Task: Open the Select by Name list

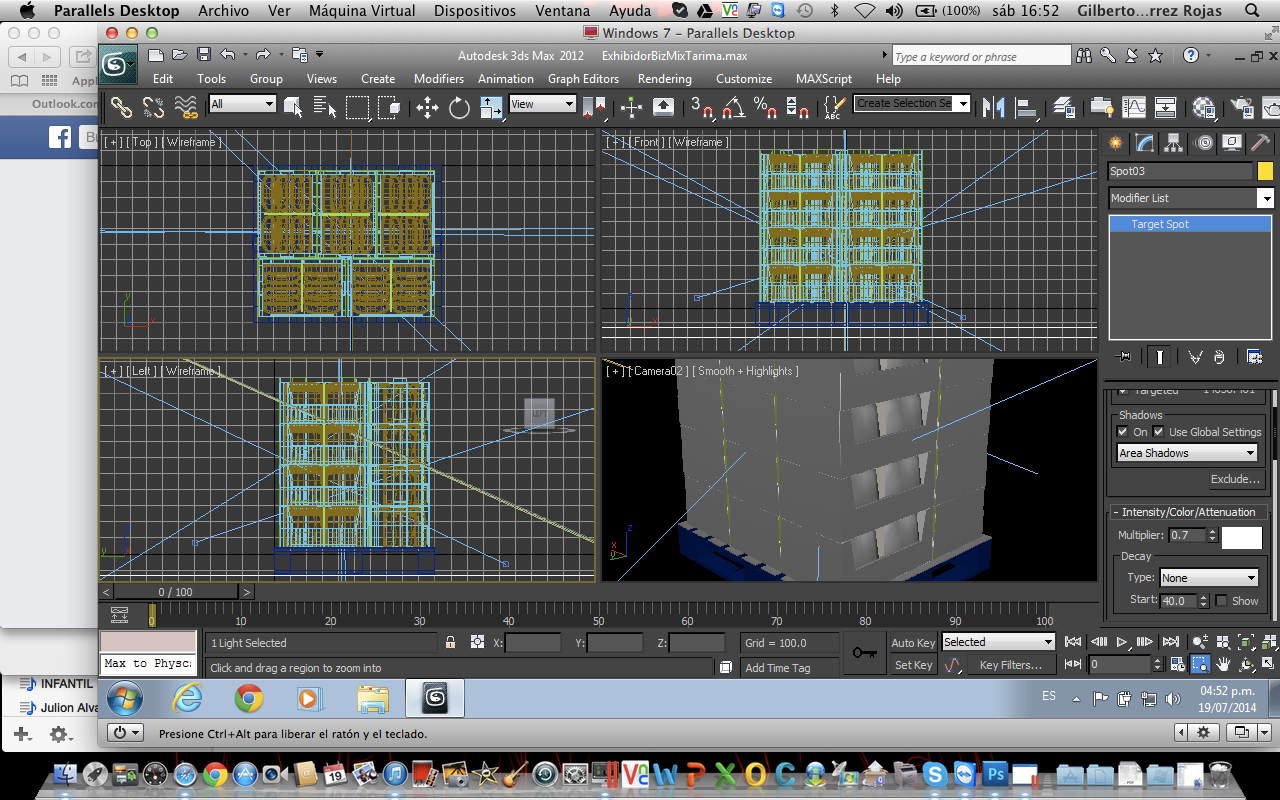Action: tap(325, 106)
